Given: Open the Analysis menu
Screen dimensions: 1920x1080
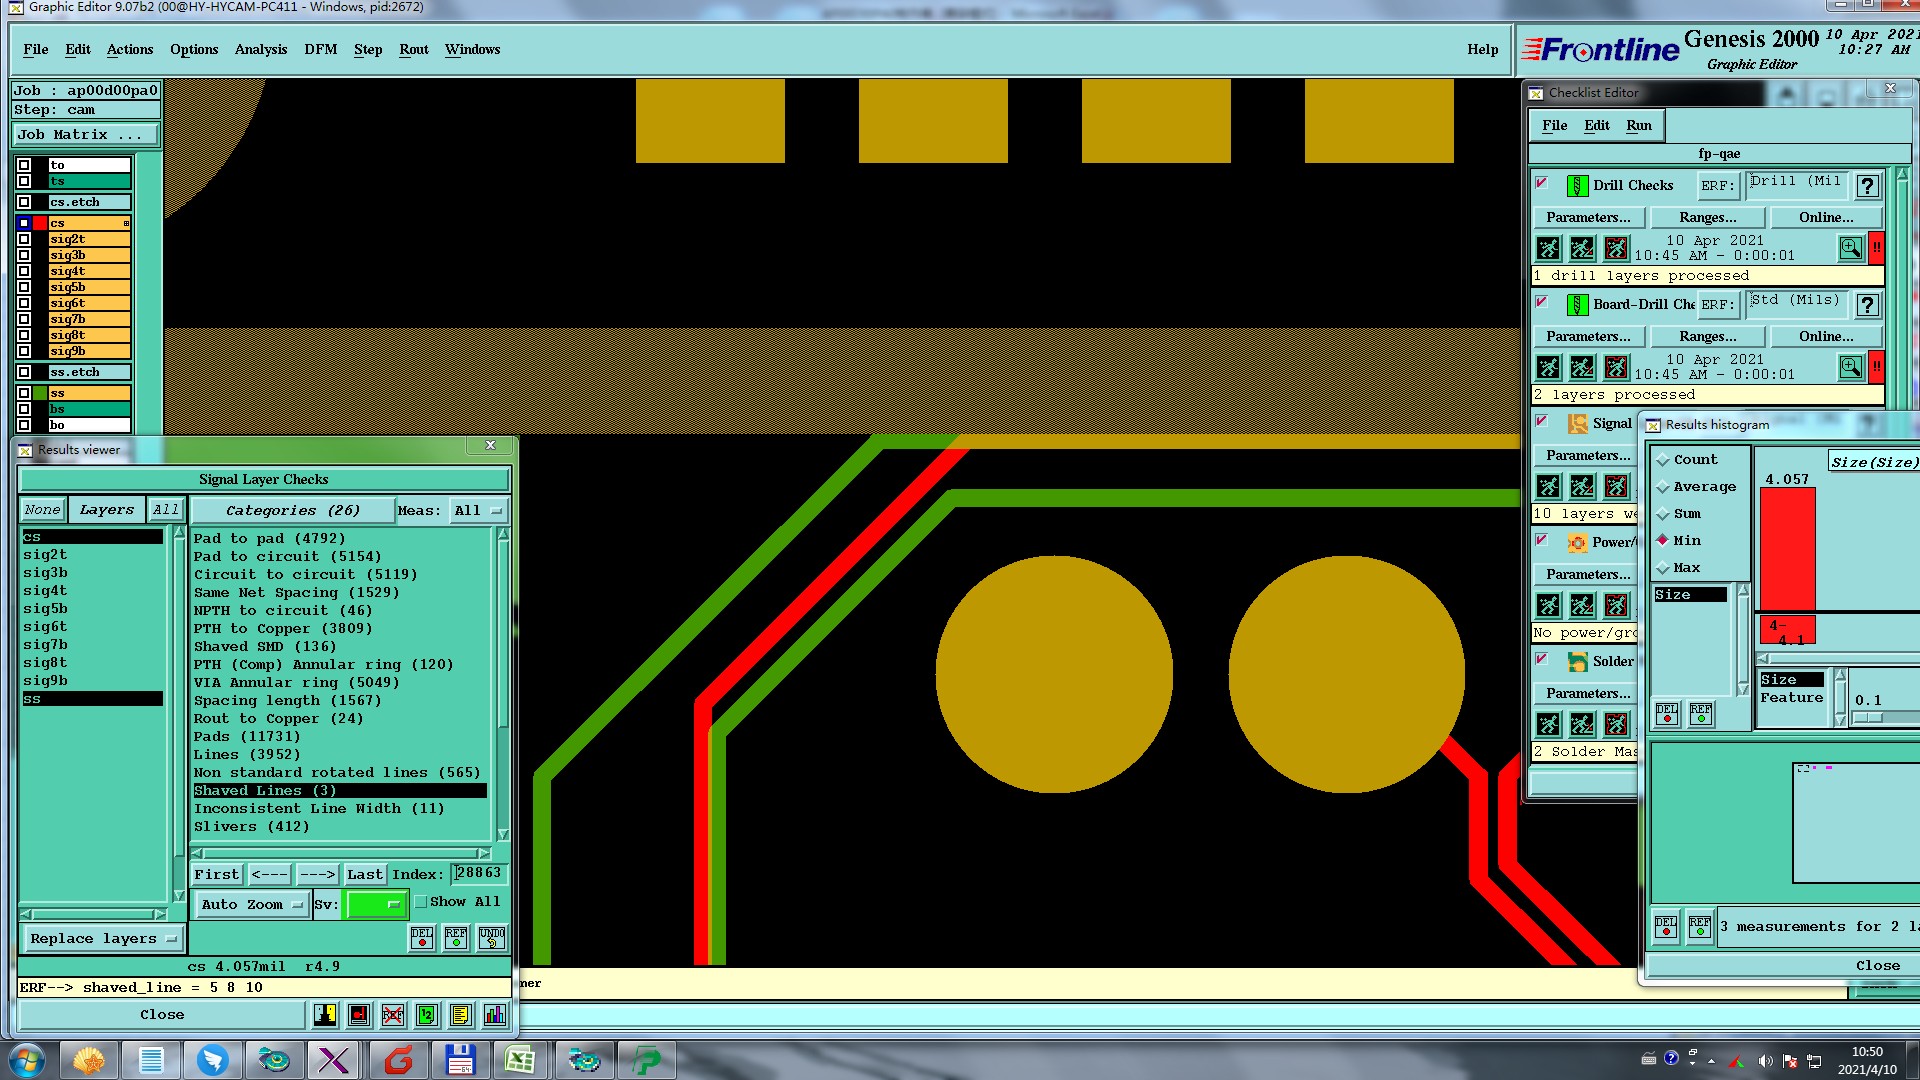Looking at the screenshot, I should tap(260, 49).
